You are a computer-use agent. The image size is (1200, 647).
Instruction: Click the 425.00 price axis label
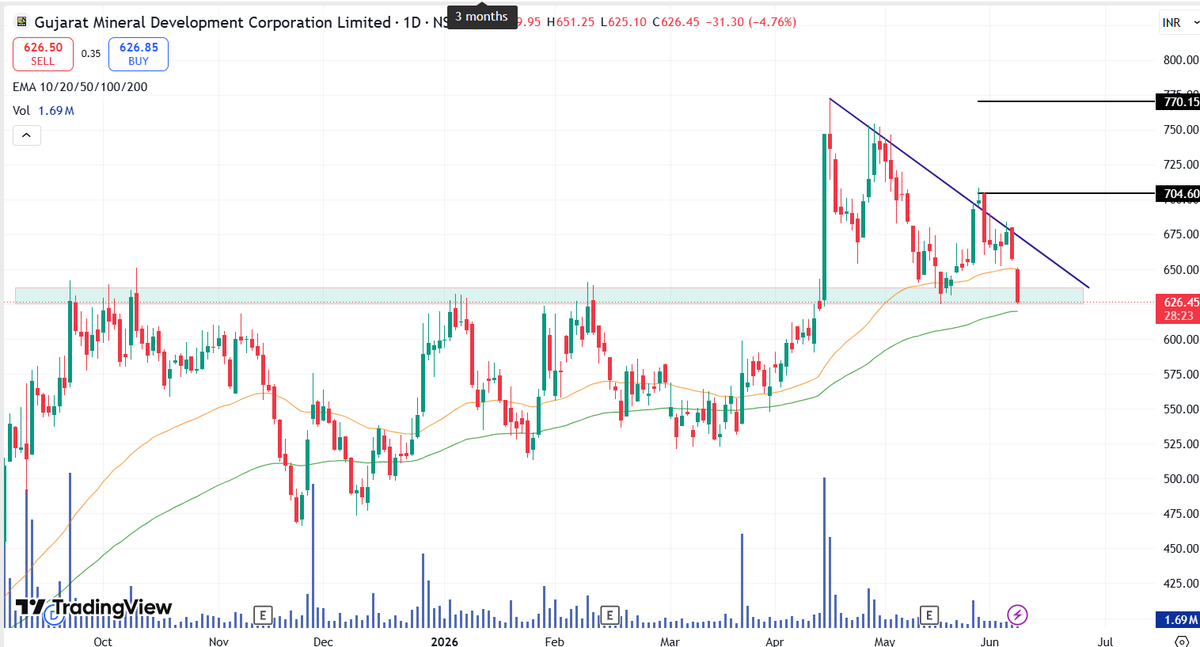pos(1180,584)
